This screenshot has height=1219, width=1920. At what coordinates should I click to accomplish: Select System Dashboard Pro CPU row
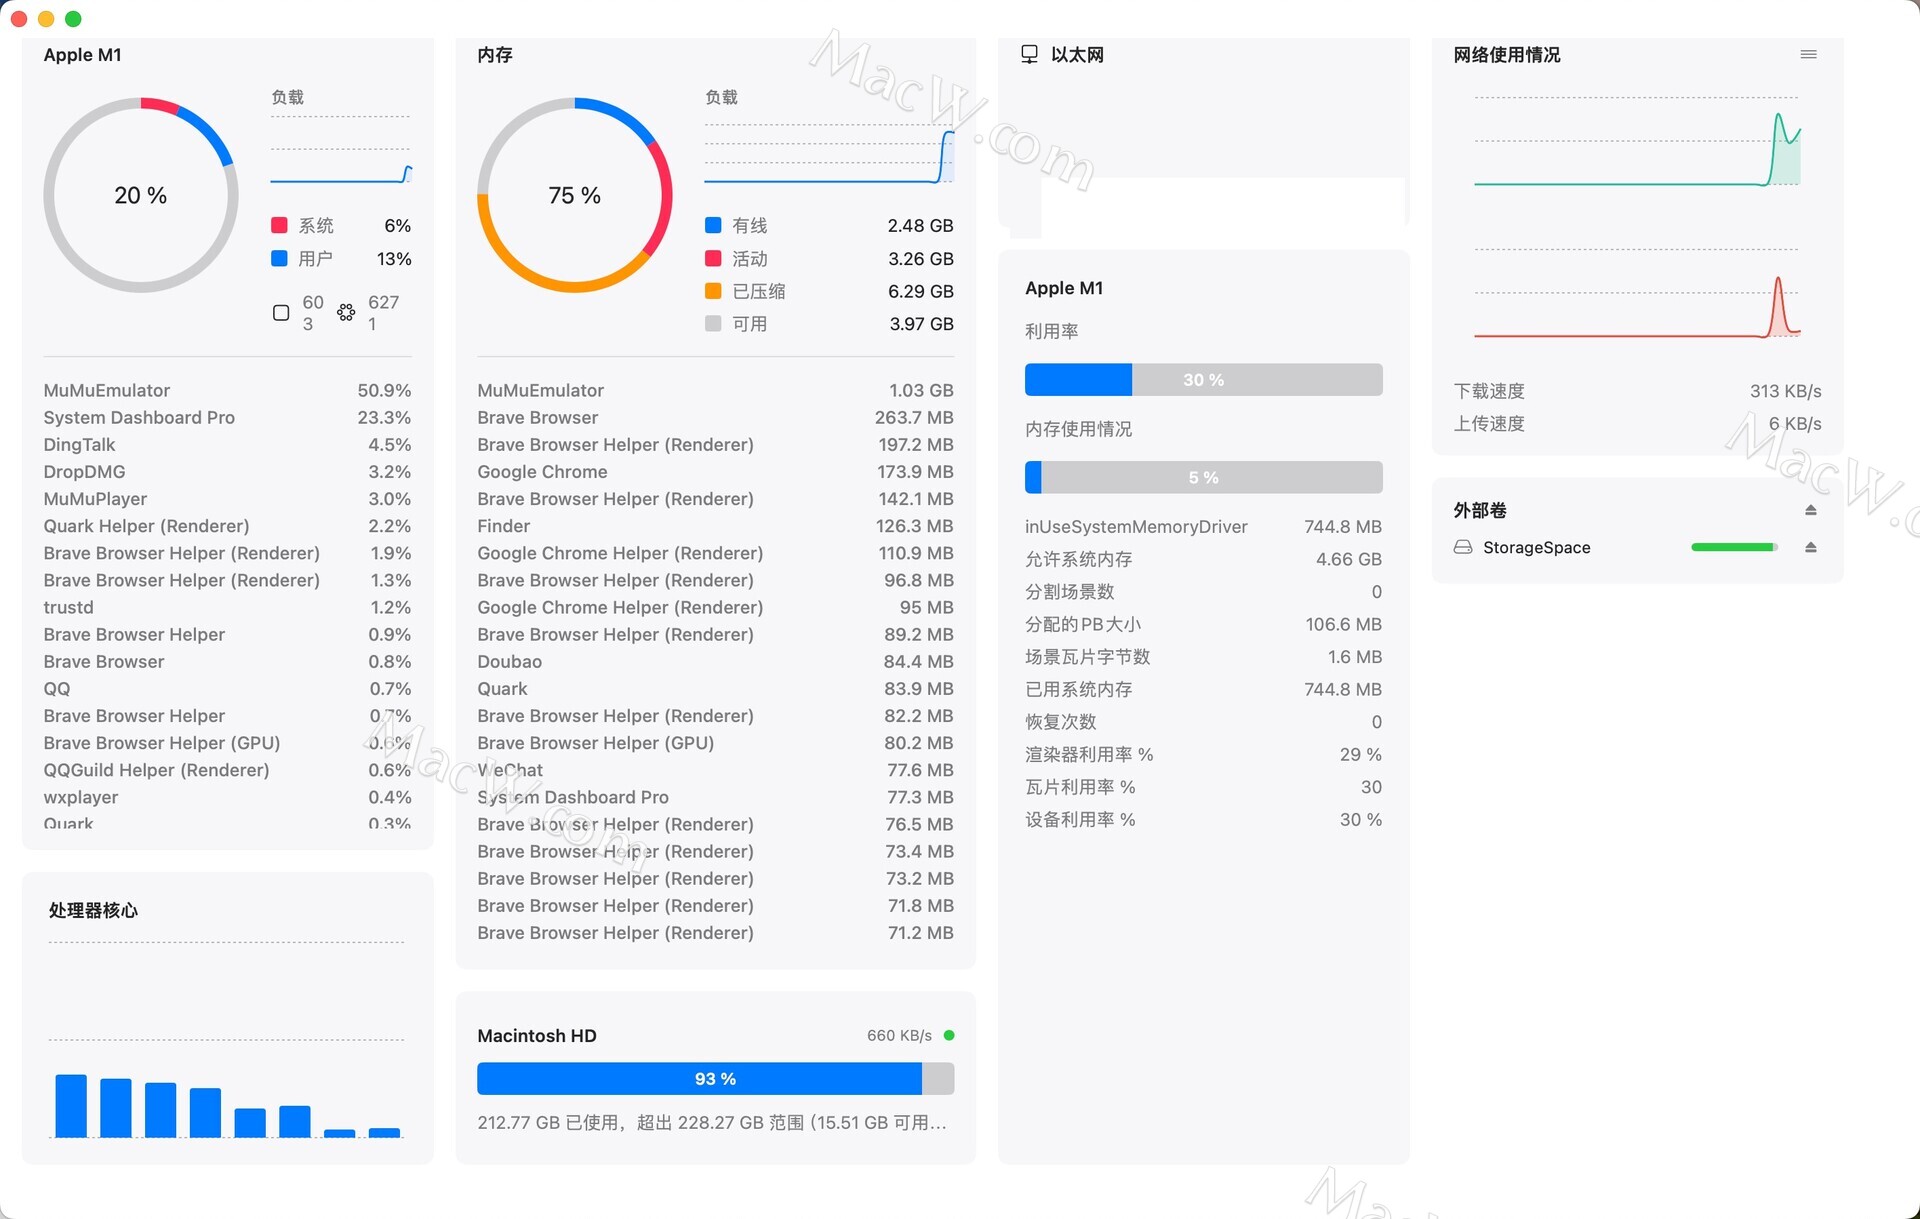click(x=227, y=417)
